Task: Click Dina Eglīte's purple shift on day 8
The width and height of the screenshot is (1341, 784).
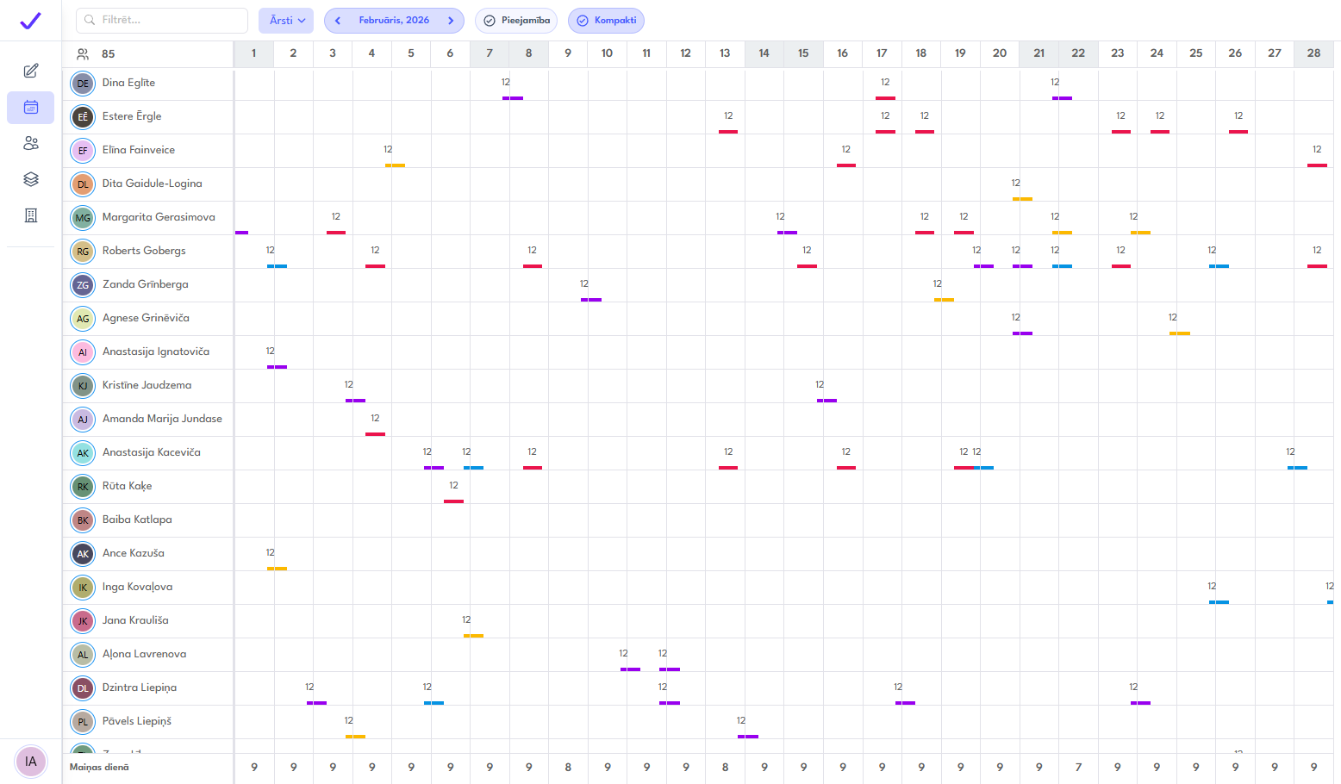Action: (x=513, y=98)
